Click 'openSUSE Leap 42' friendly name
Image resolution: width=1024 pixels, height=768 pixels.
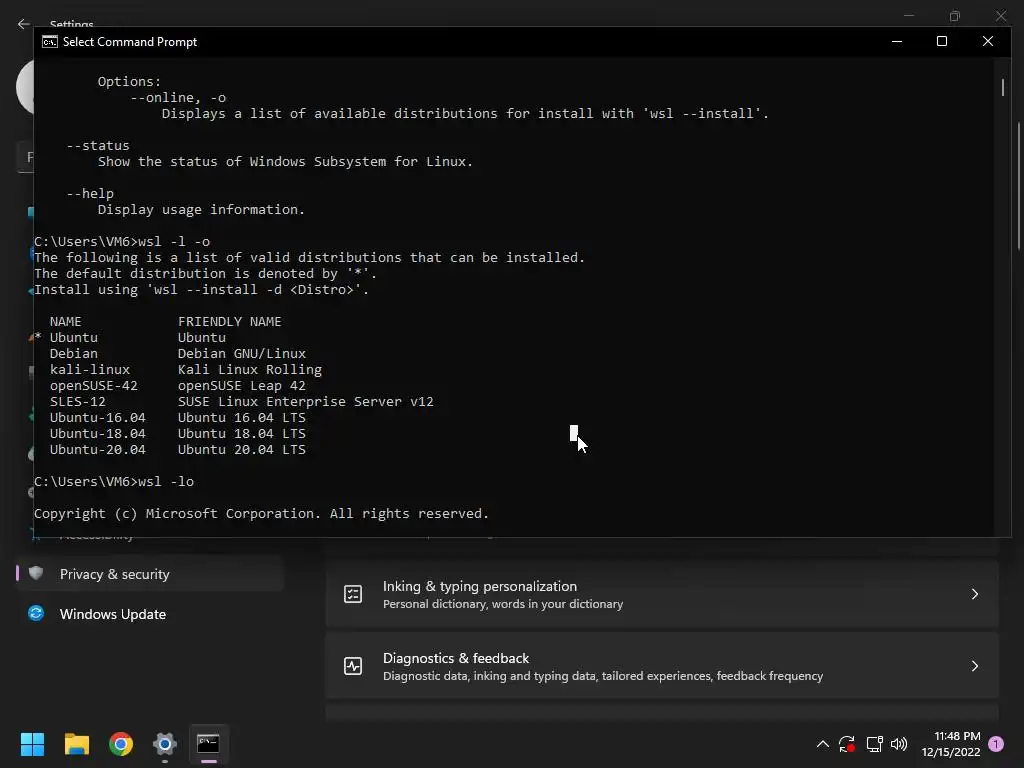[242, 385]
